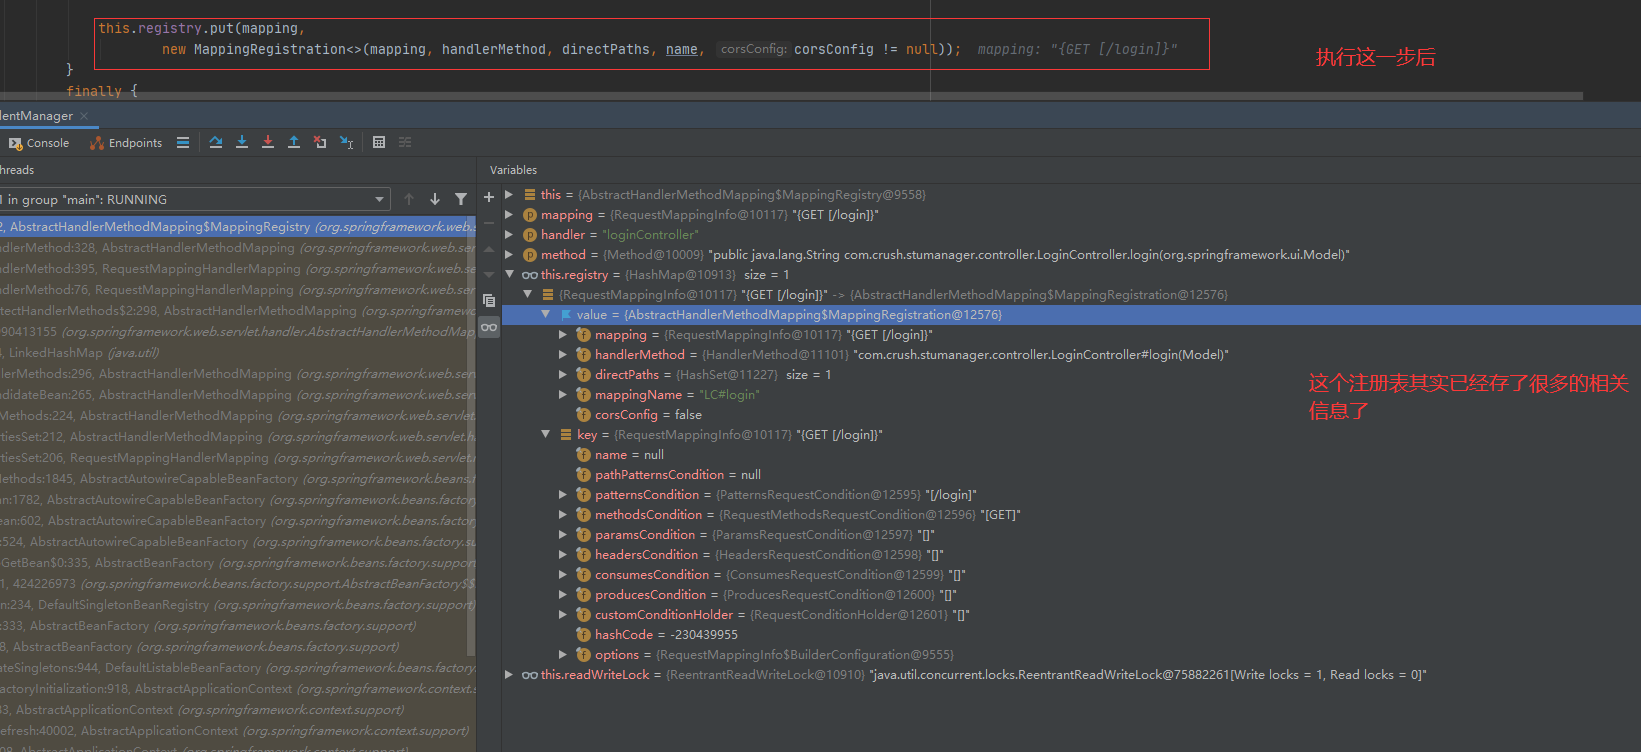Select the name = null row

click(1070, 454)
